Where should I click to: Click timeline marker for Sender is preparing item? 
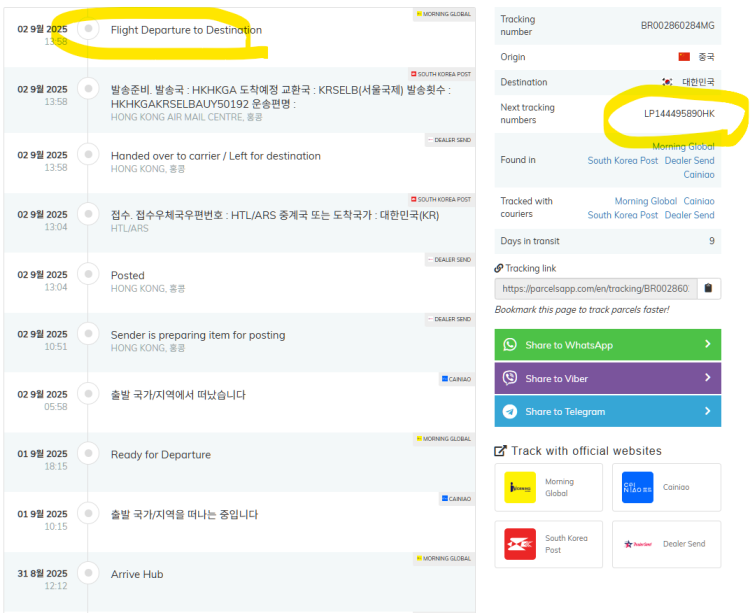click(88, 333)
